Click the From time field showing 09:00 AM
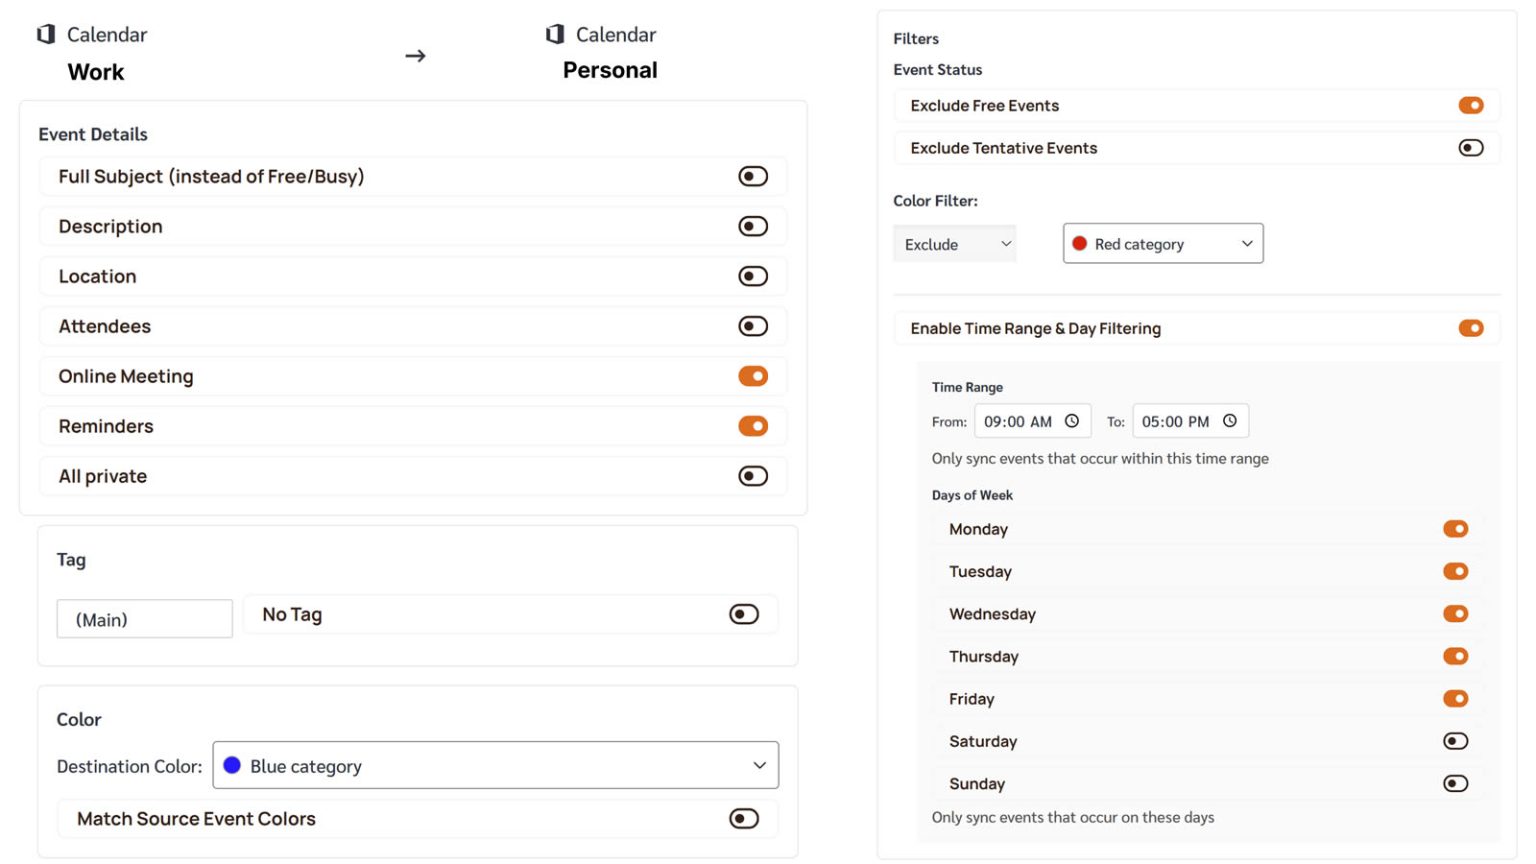This screenshot has height=864, width=1536. tap(1033, 421)
